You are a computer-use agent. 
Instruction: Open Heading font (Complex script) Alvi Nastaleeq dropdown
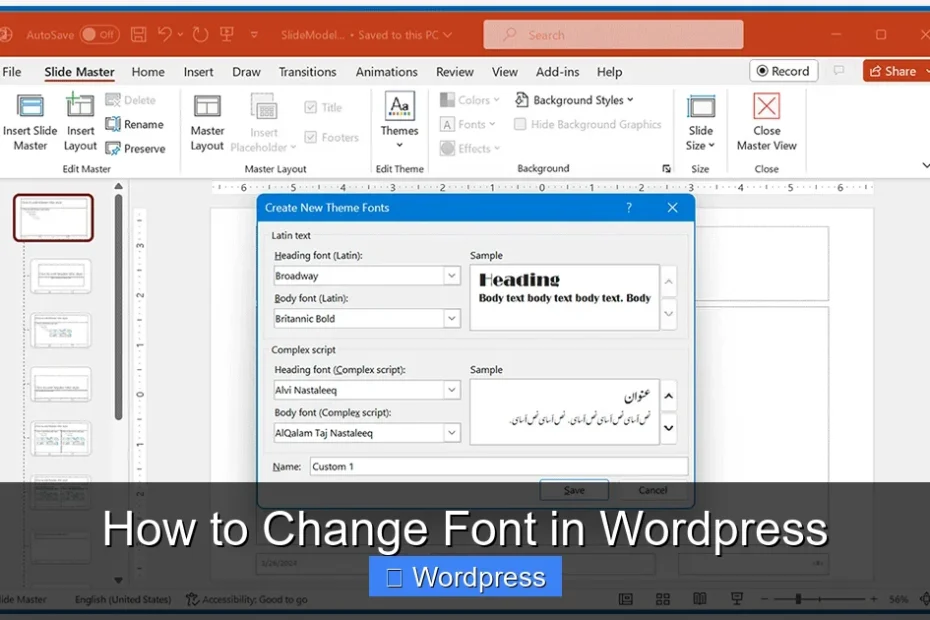(x=451, y=390)
